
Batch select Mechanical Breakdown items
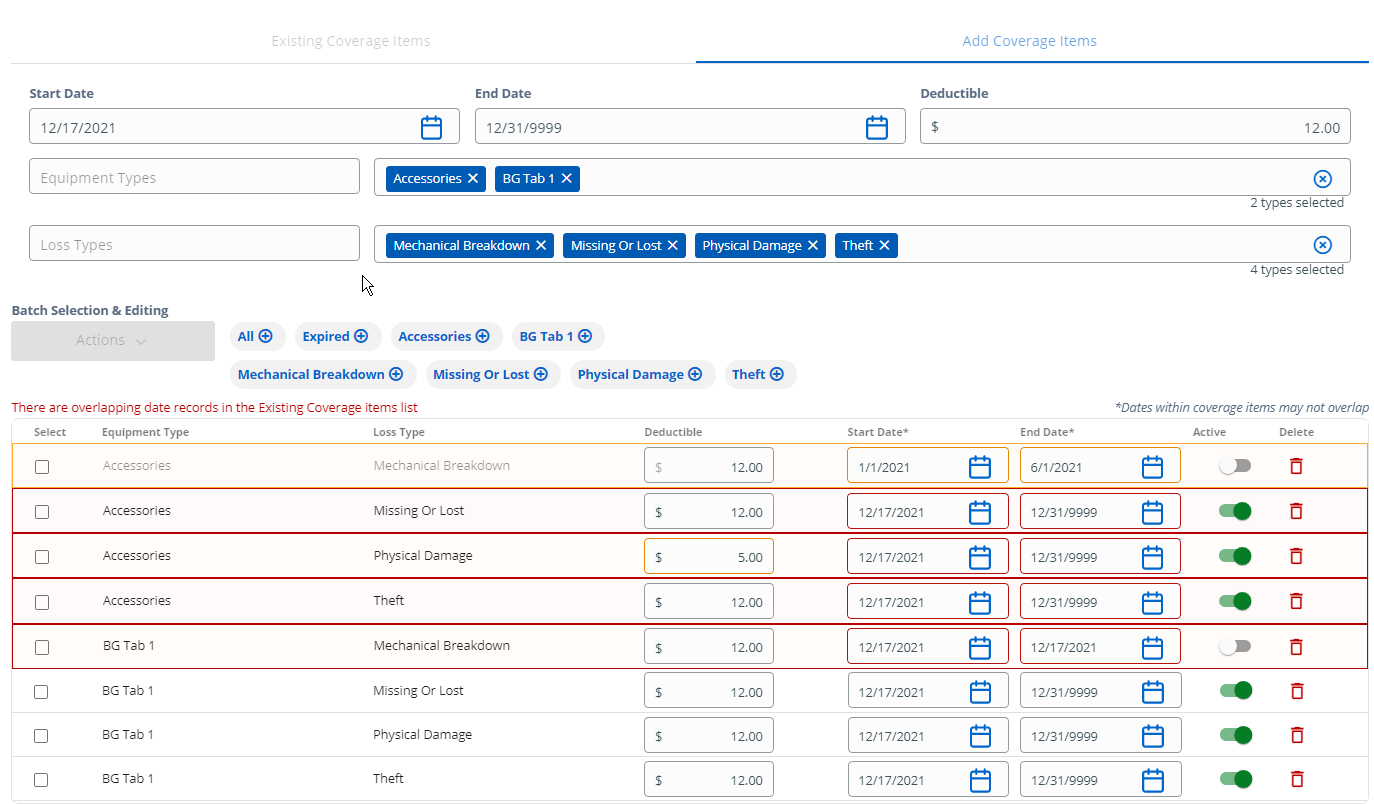point(322,375)
